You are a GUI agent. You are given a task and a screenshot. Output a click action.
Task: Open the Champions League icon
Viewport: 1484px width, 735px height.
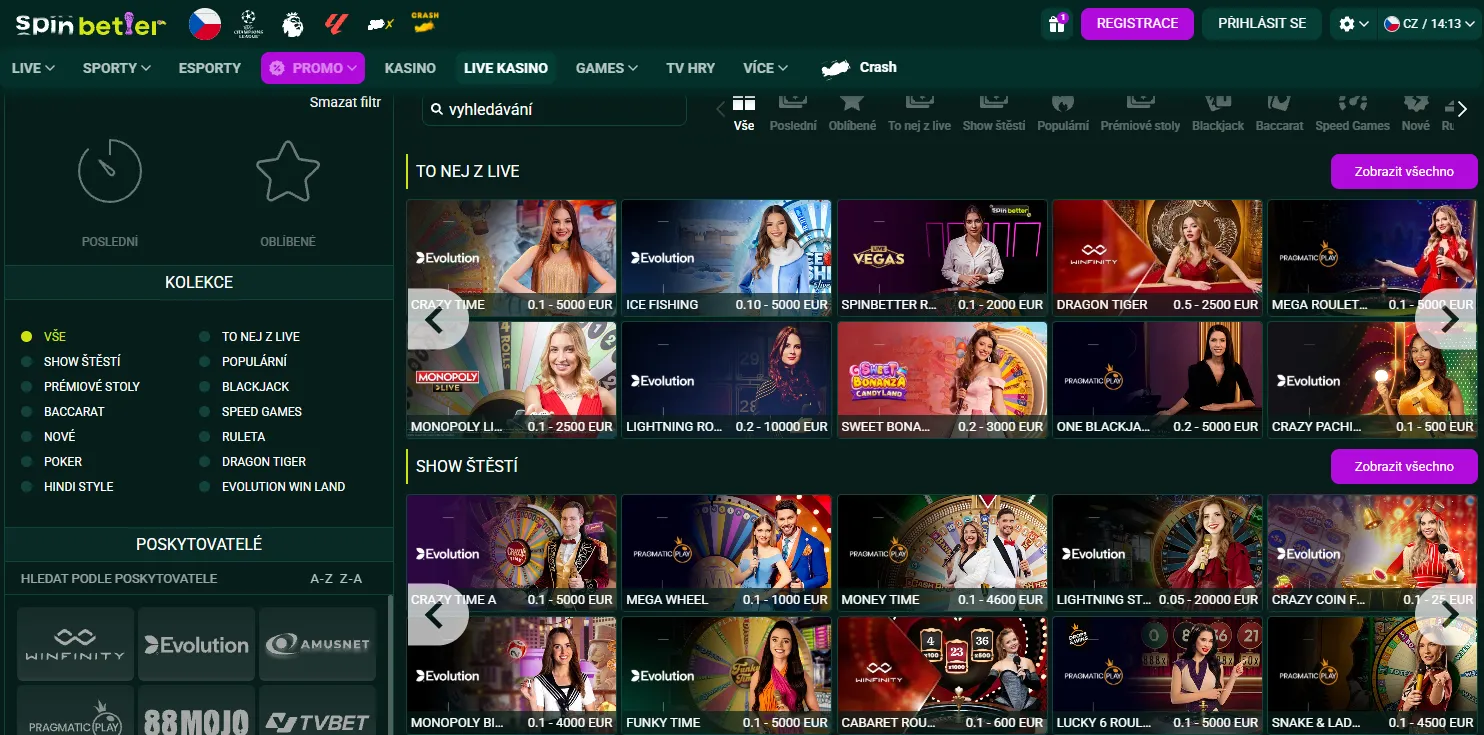point(249,23)
